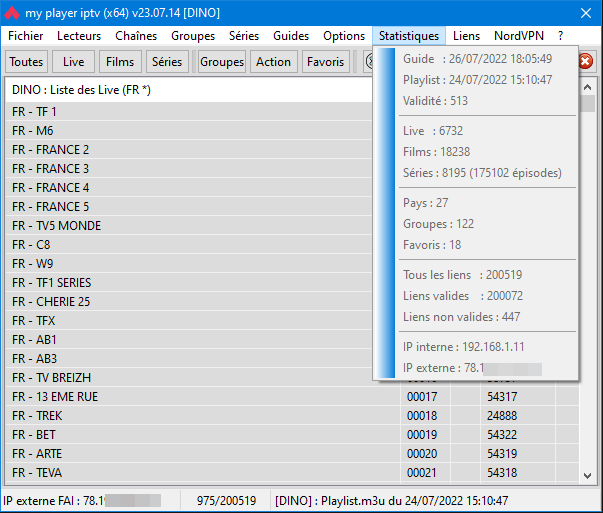
Task: Select the FR - ARTE channel
Action: [x=203, y=454]
